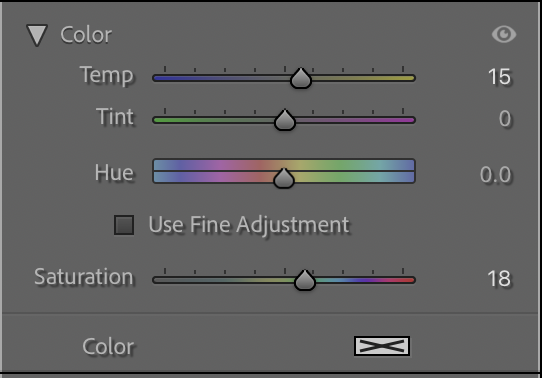The width and height of the screenshot is (542, 378).
Task: Click the Hue label
Action: pos(114,172)
